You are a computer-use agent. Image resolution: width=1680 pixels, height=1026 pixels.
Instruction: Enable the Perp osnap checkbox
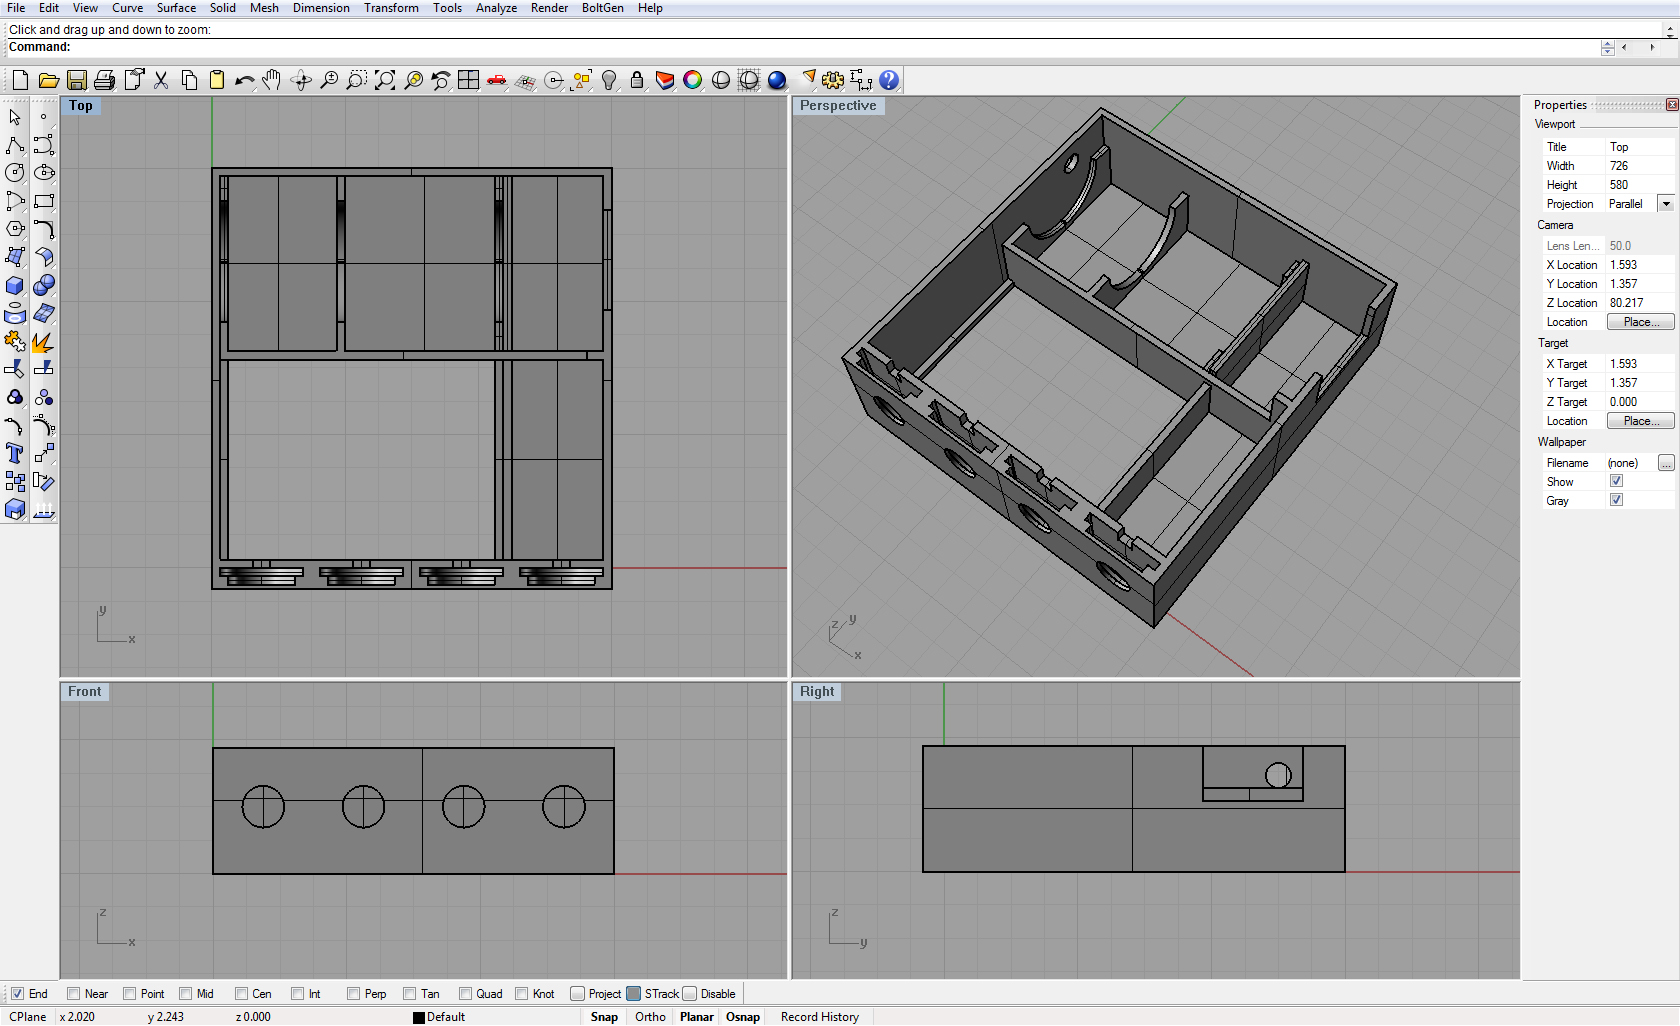tap(353, 994)
